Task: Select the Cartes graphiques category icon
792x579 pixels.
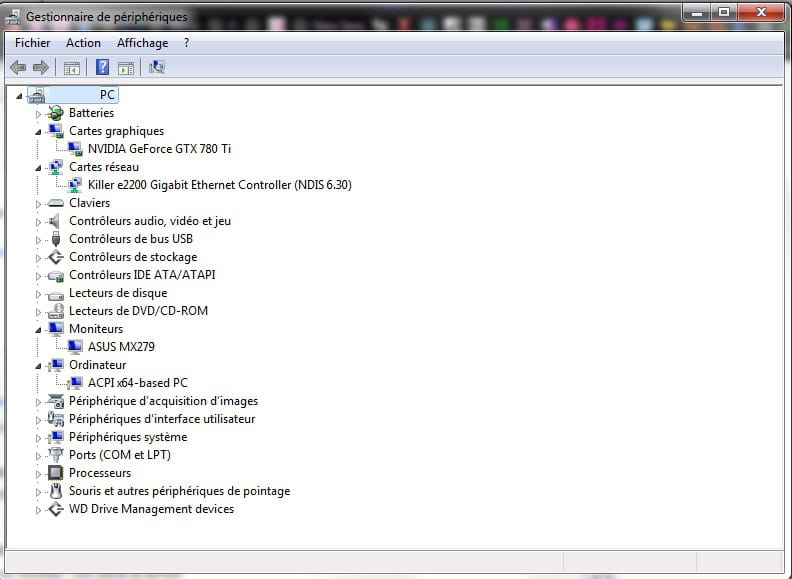Action: pyautogui.click(x=56, y=131)
